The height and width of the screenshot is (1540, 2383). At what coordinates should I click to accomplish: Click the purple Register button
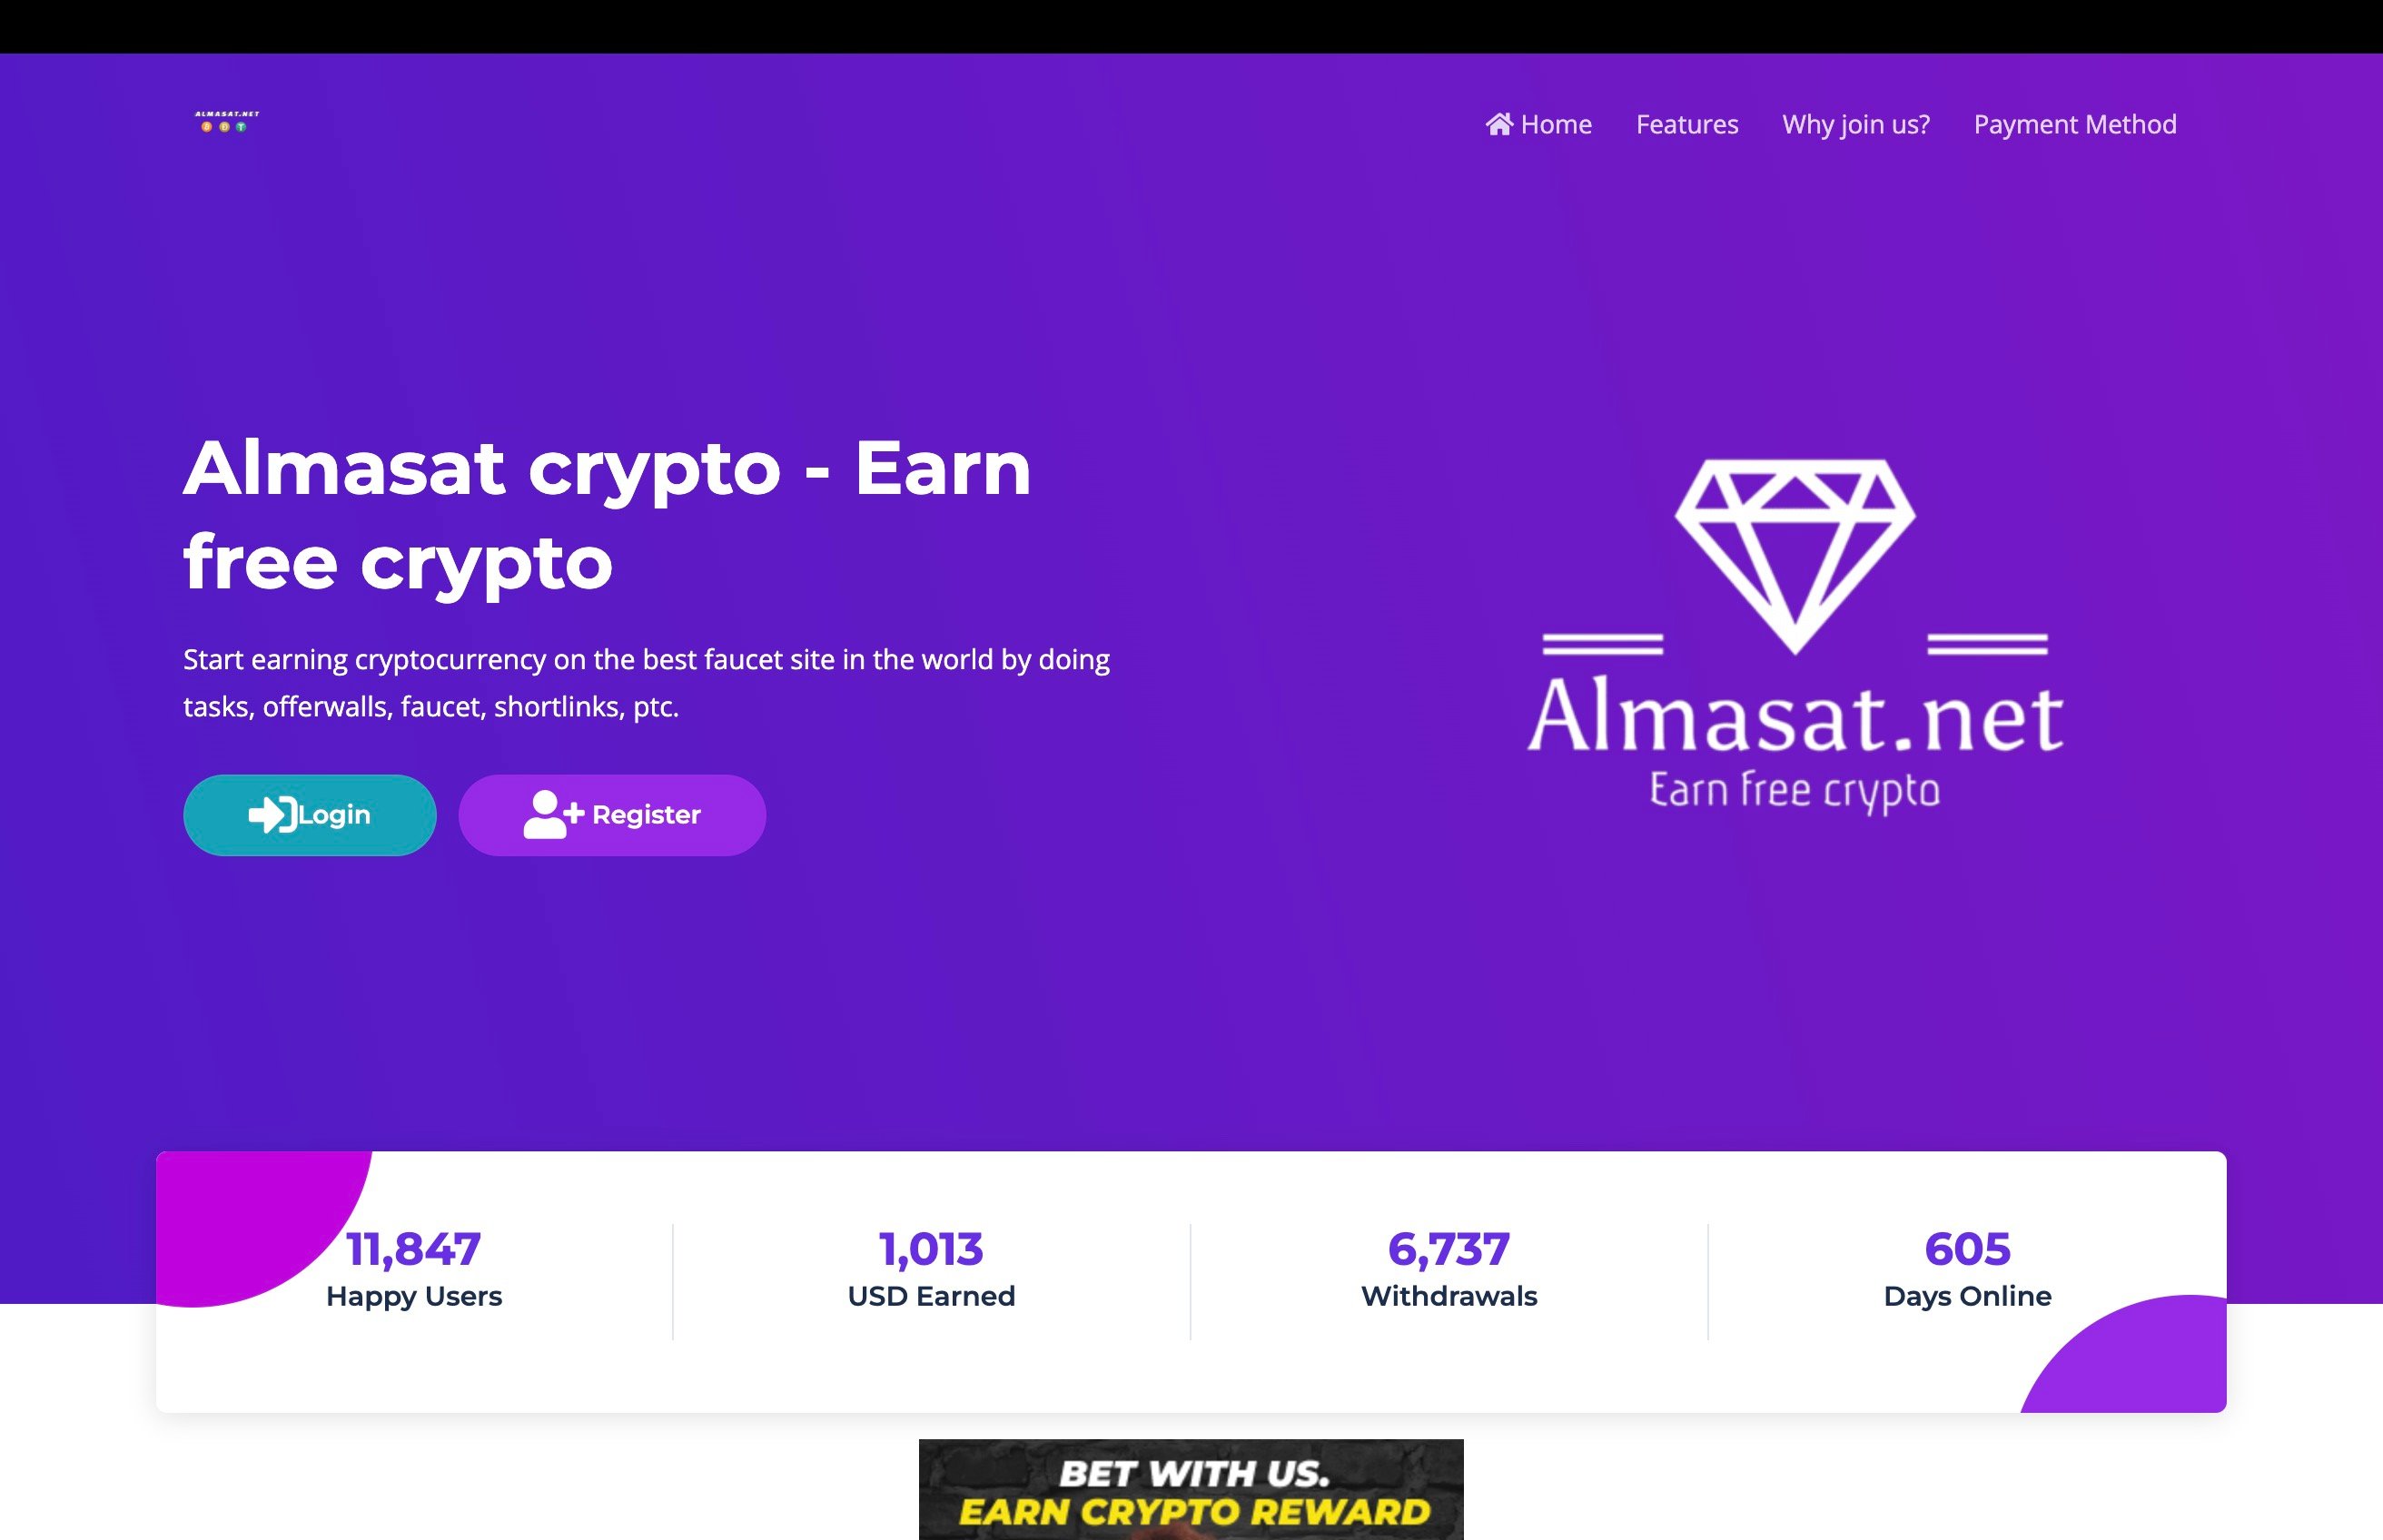pyautogui.click(x=612, y=815)
